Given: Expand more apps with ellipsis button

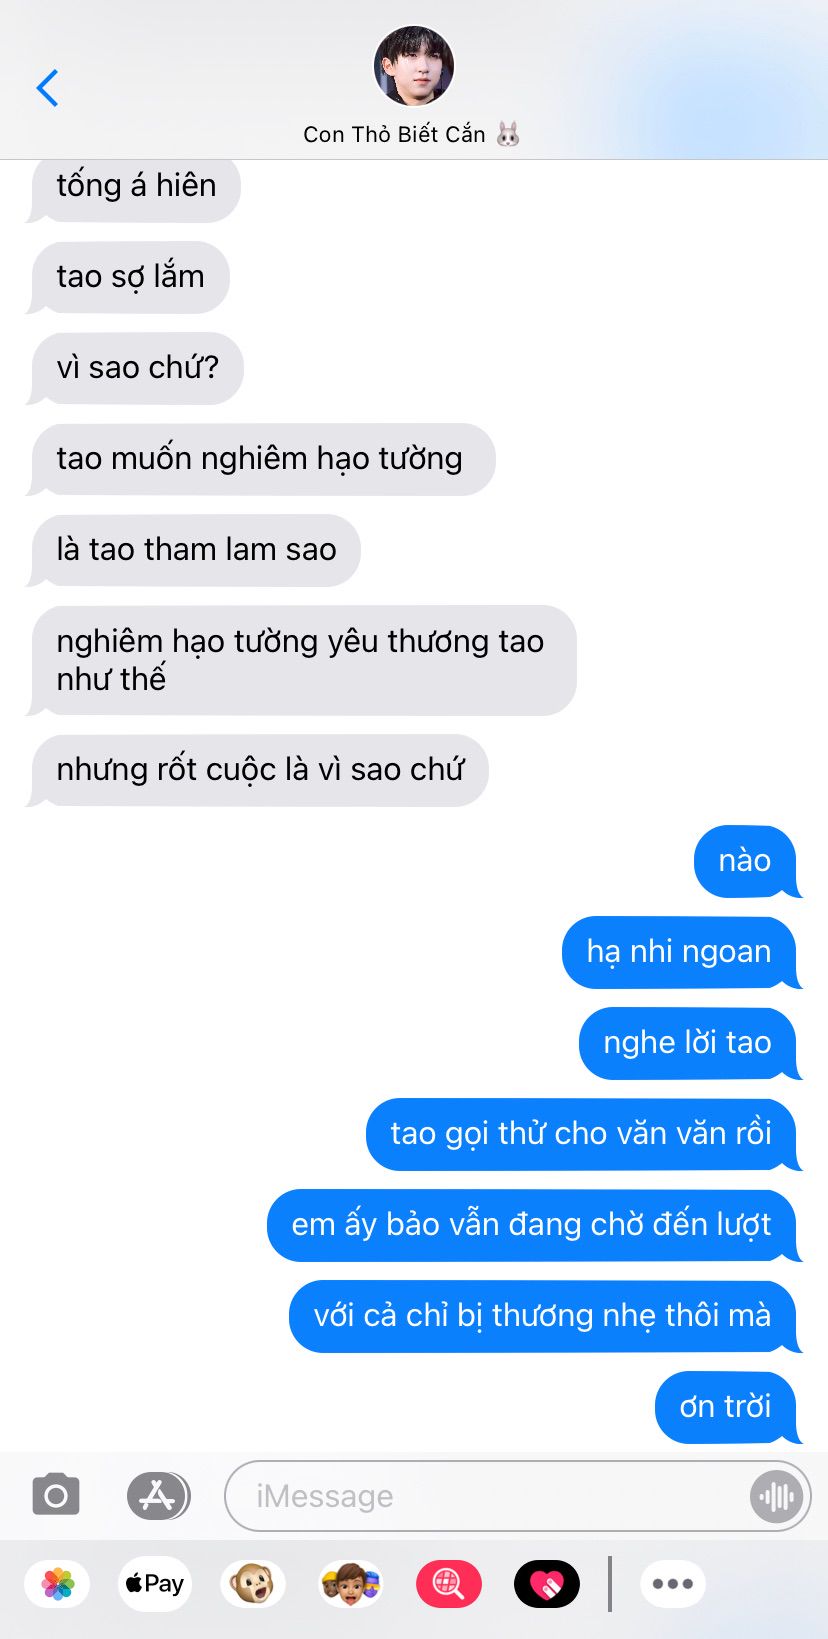Looking at the screenshot, I should tap(672, 1584).
